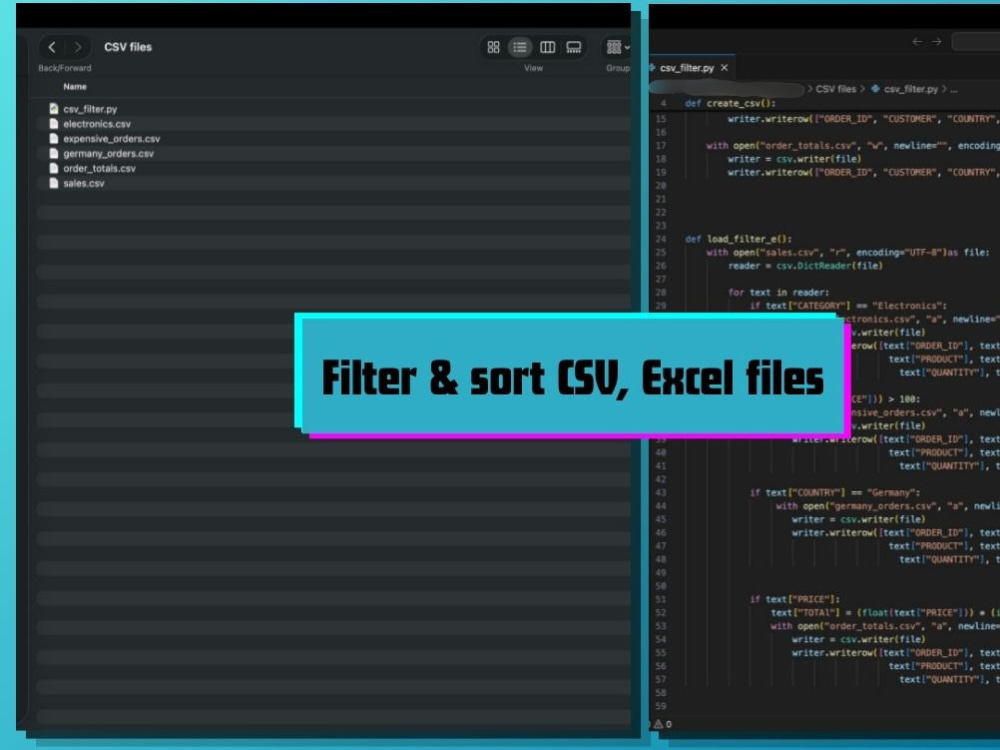This screenshot has width=1000, height=750.
Task: Navigate back using the editor arrow
Action: [917, 41]
